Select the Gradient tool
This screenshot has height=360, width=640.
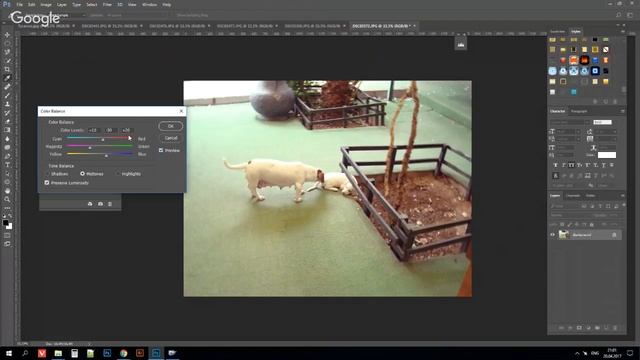(7, 130)
